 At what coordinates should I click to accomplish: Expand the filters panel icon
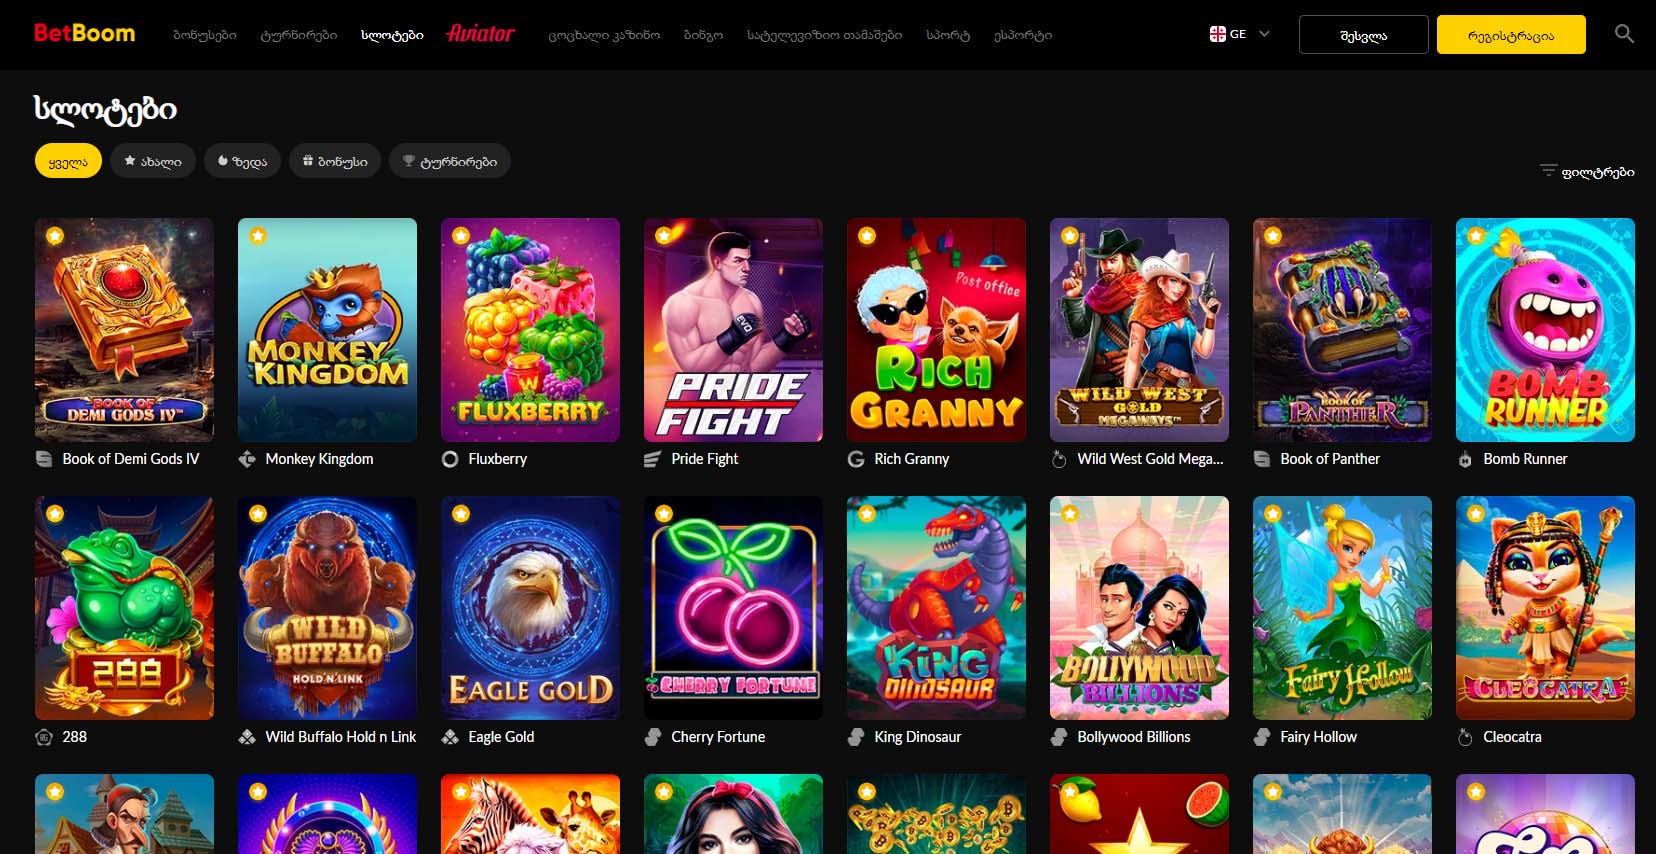1549,171
